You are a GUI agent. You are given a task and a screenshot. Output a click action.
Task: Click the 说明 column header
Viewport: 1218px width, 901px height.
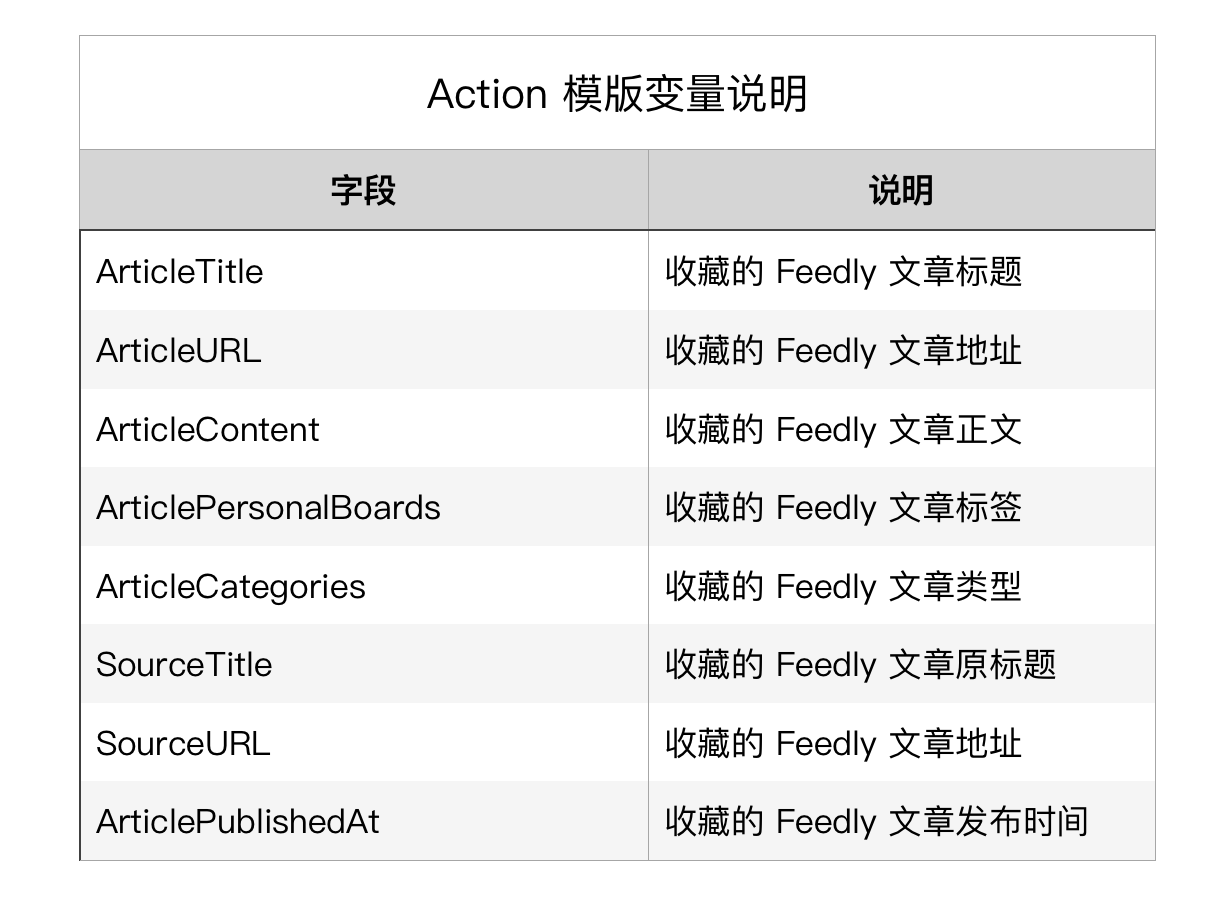[900, 190]
